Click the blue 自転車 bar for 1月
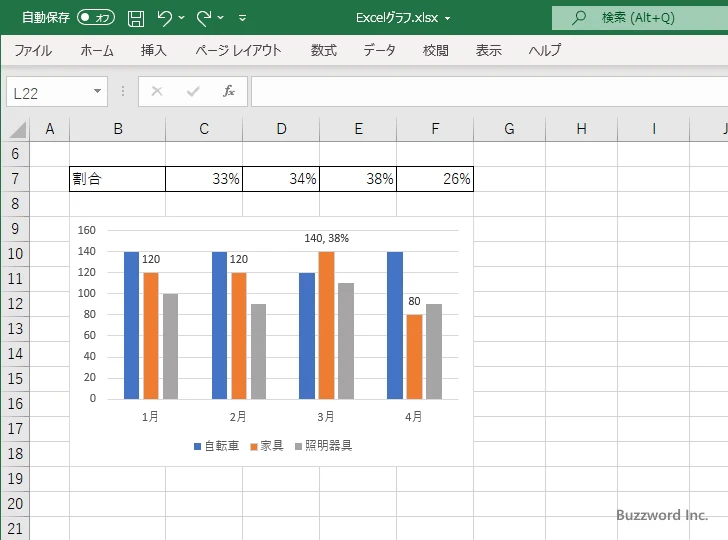 [x=131, y=325]
